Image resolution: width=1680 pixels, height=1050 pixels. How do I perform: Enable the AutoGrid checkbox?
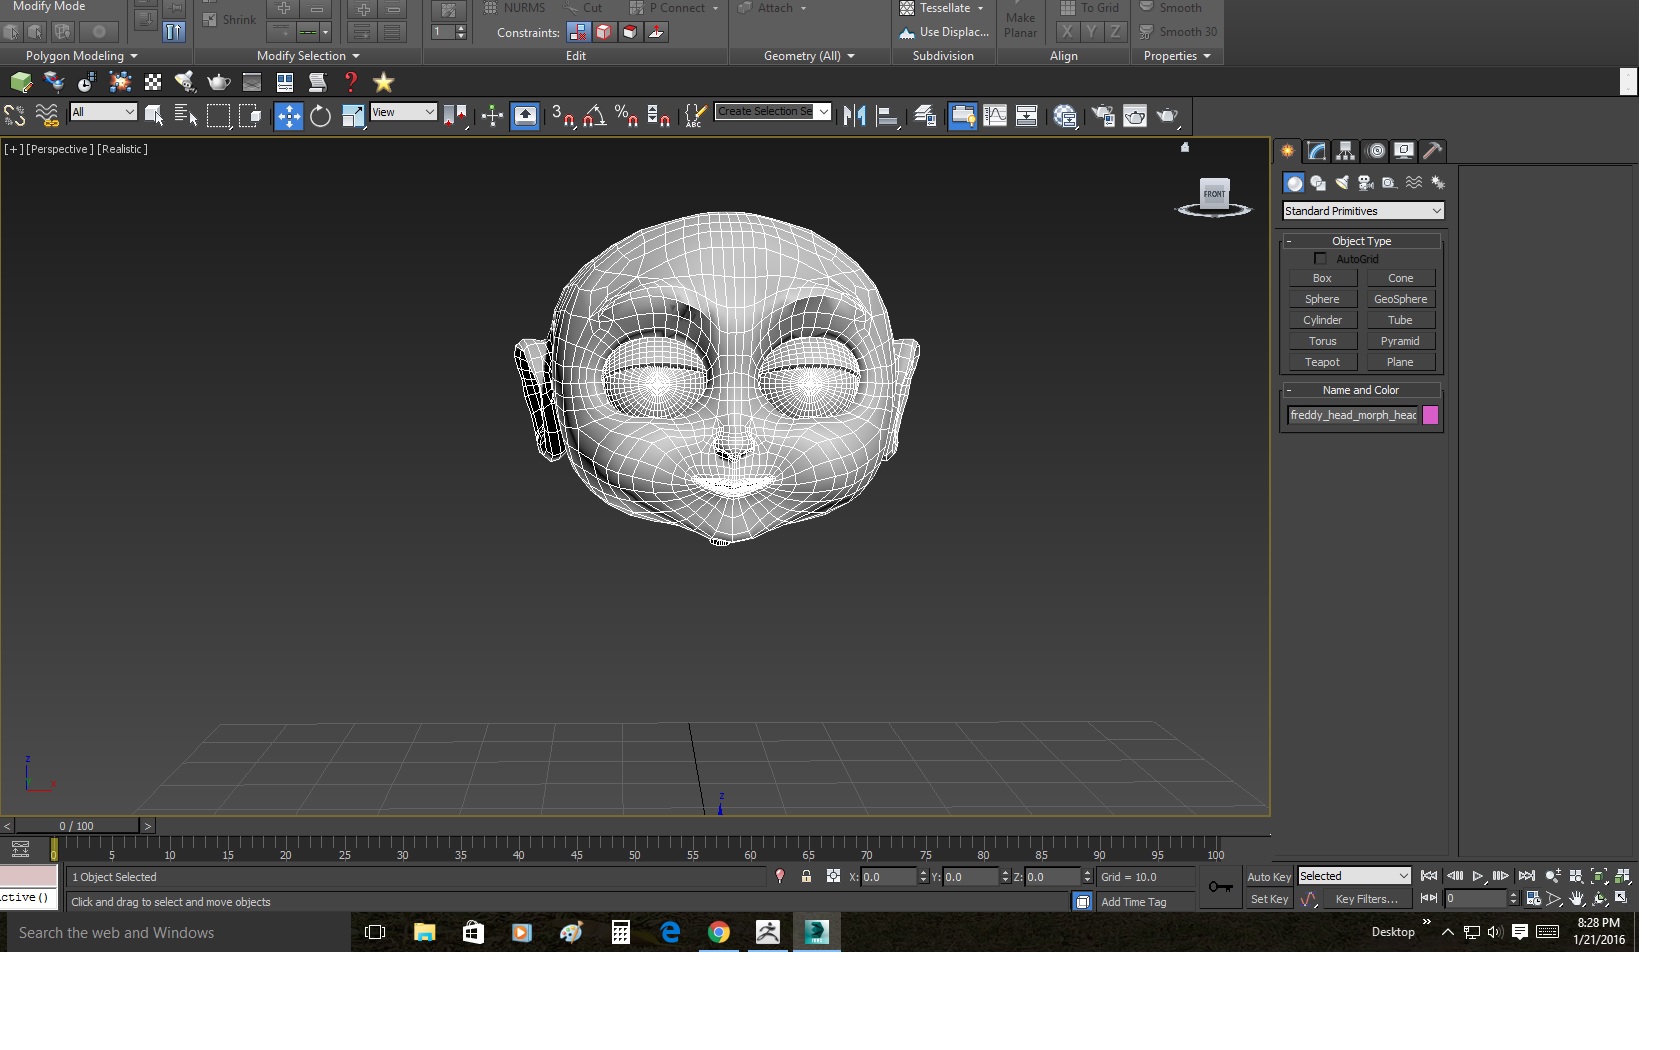click(x=1320, y=259)
